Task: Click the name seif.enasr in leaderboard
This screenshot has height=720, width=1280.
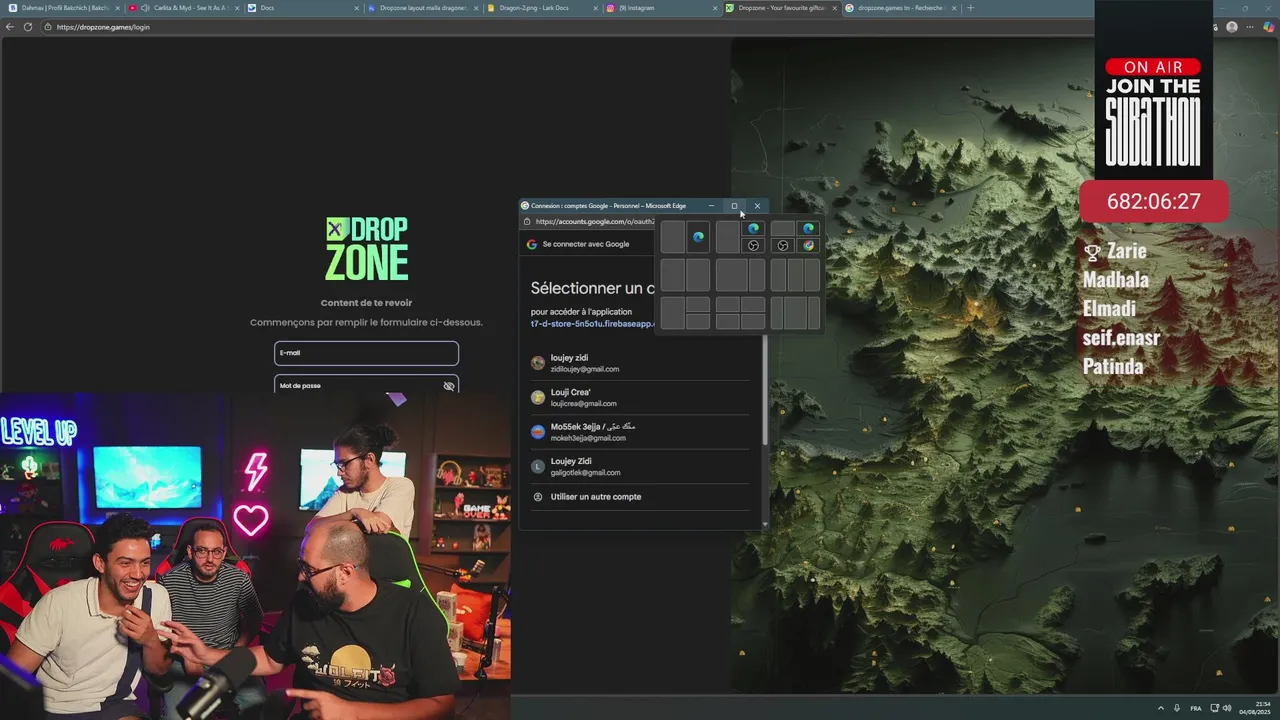Action: pos(1121,338)
